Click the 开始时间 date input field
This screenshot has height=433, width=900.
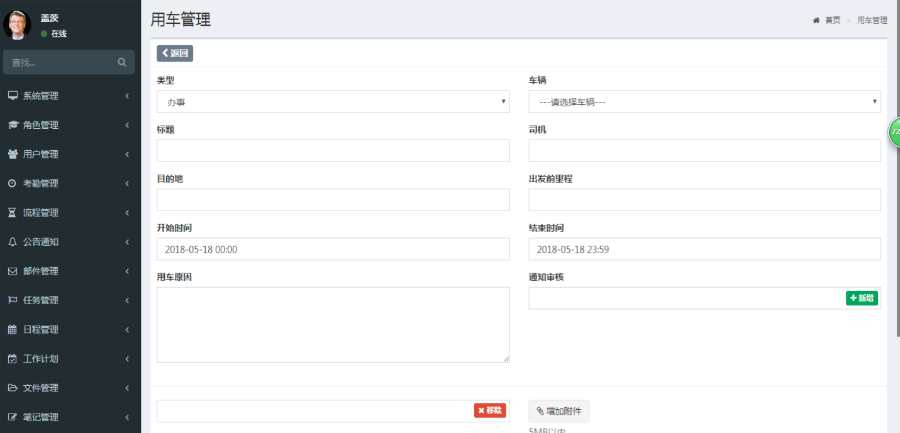(333, 249)
